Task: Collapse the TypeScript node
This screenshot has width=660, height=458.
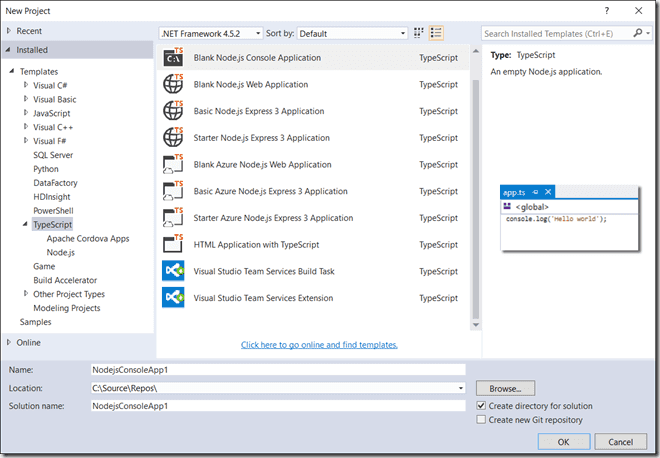Action: 25,224
